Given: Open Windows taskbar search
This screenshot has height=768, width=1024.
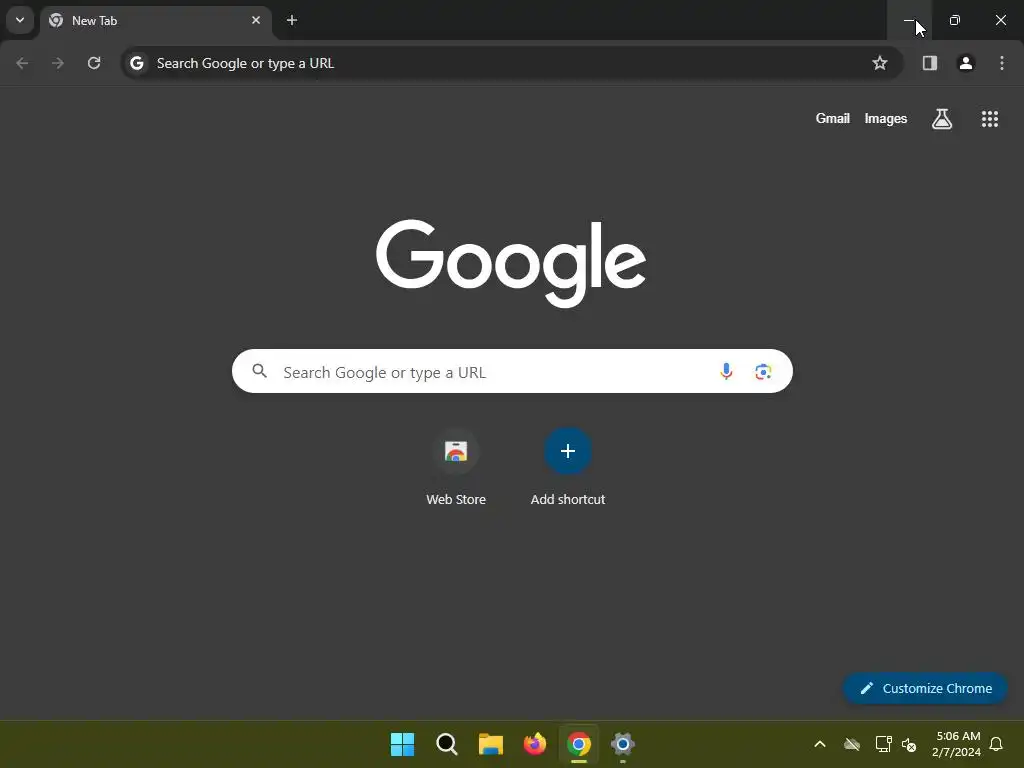Looking at the screenshot, I should coord(447,744).
